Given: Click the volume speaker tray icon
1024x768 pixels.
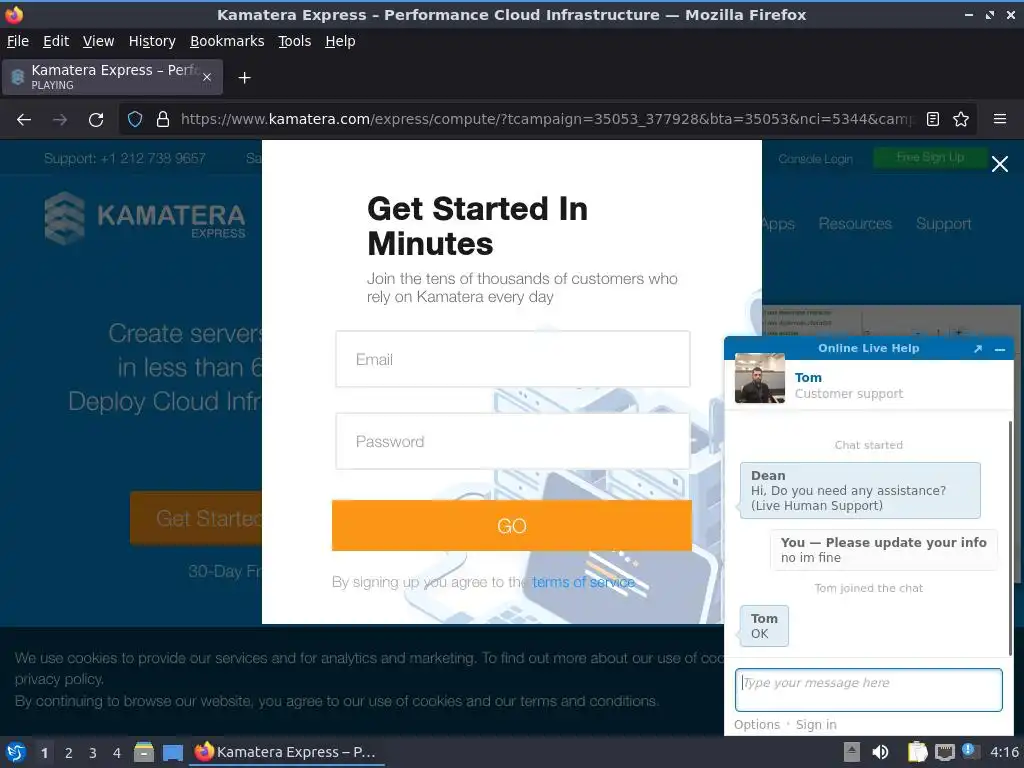Looking at the screenshot, I should click(x=880, y=752).
